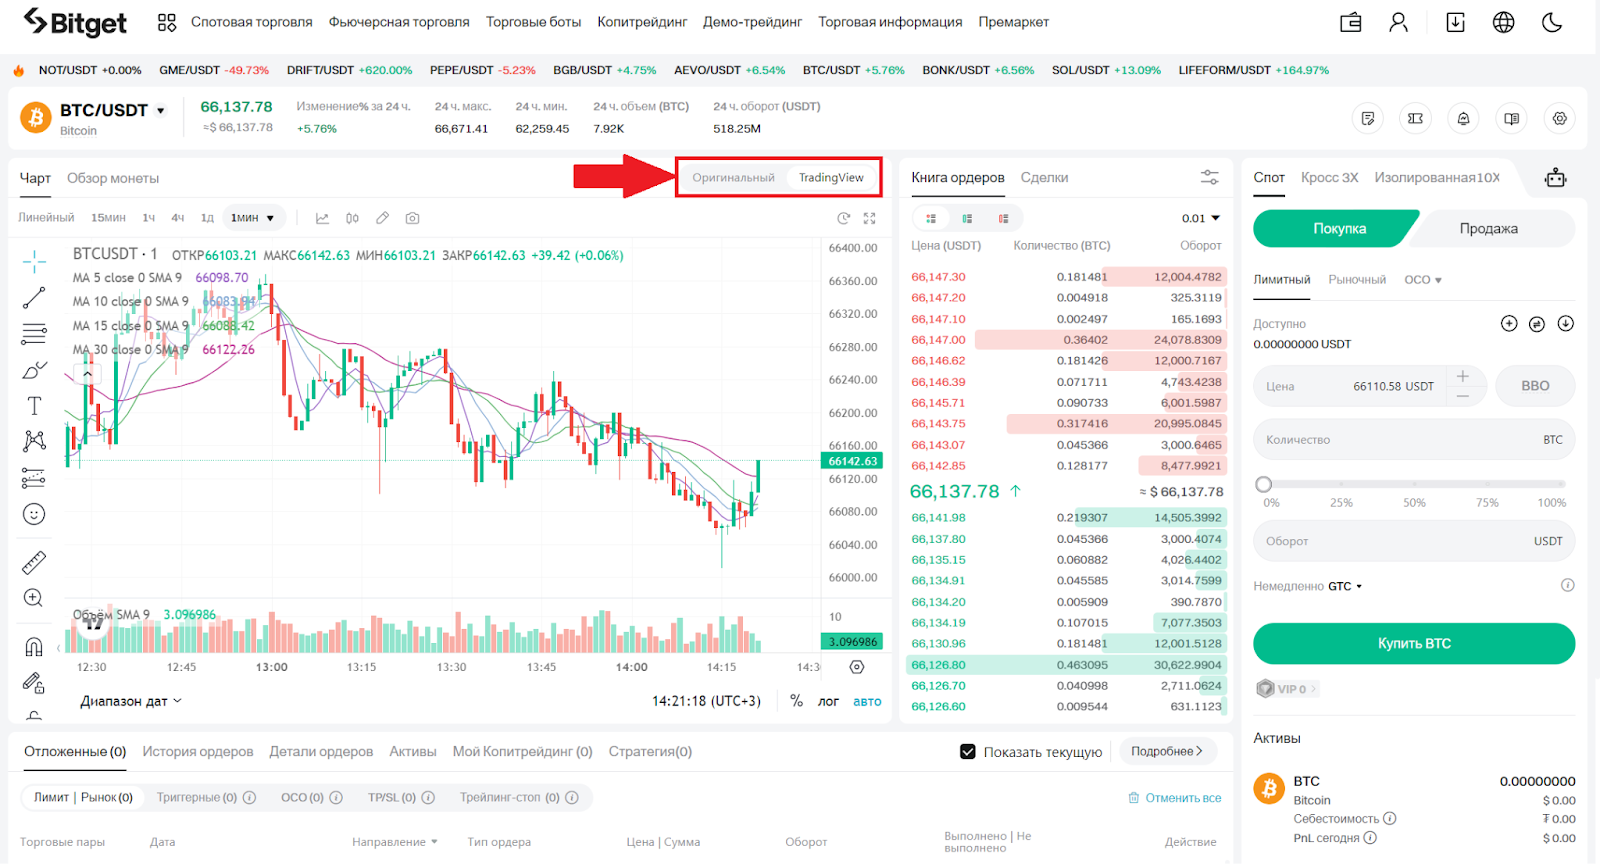Toggle авто scale on the chart
This screenshot has width=1600, height=864.
point(867,702)
